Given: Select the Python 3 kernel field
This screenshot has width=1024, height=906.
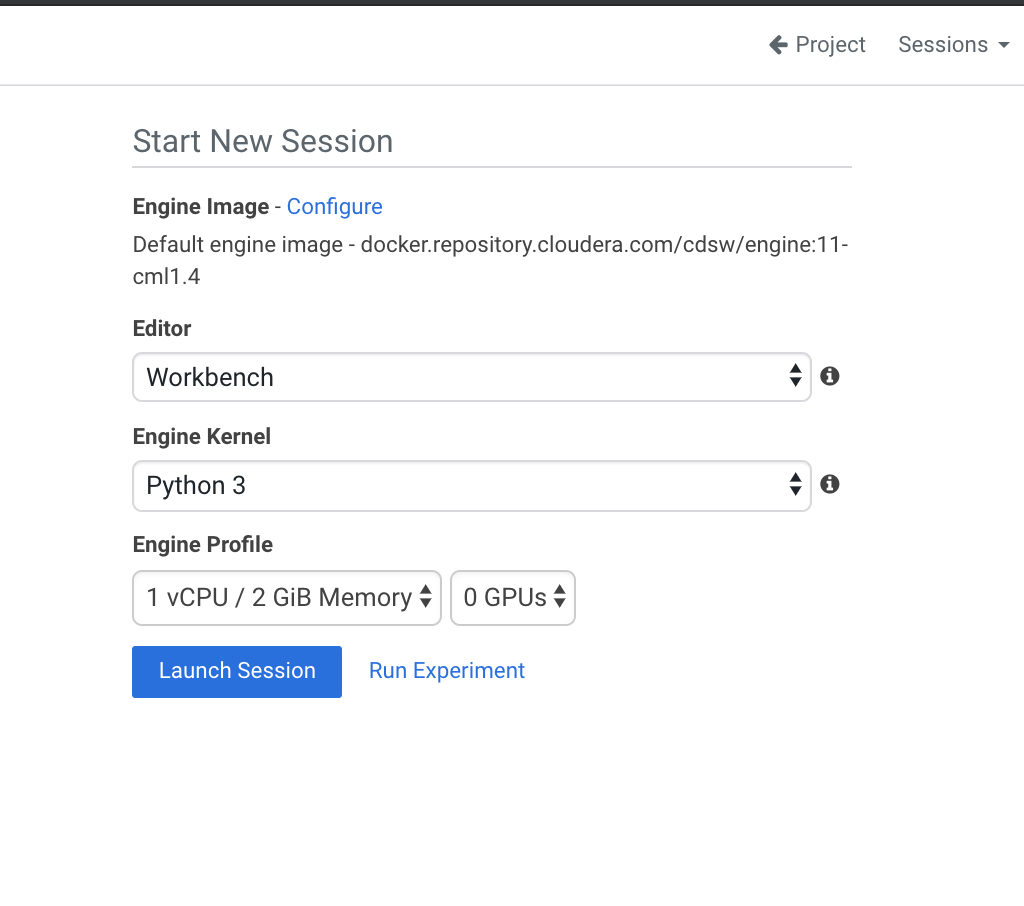Looking at the screenshot, I should (x=400, y=485).
